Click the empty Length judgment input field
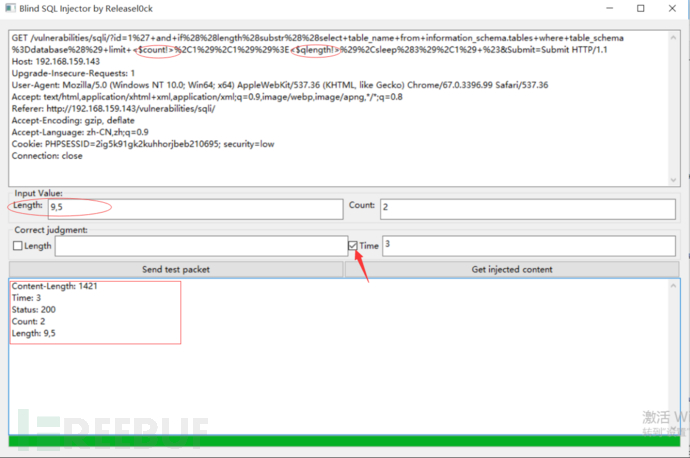Image resolution: width=690 pixels, height=458 pixels. point(202,246)
